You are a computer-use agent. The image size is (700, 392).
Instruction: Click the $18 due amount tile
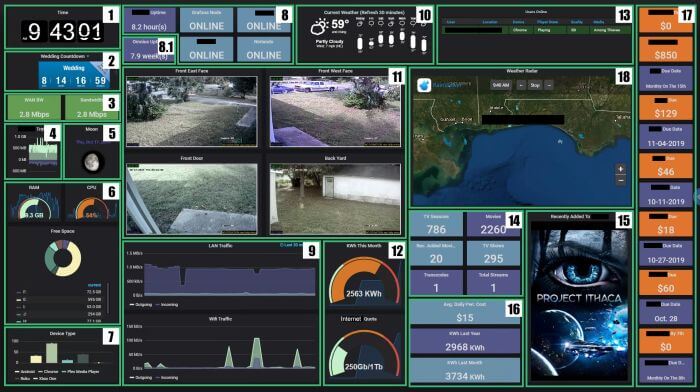666,224
